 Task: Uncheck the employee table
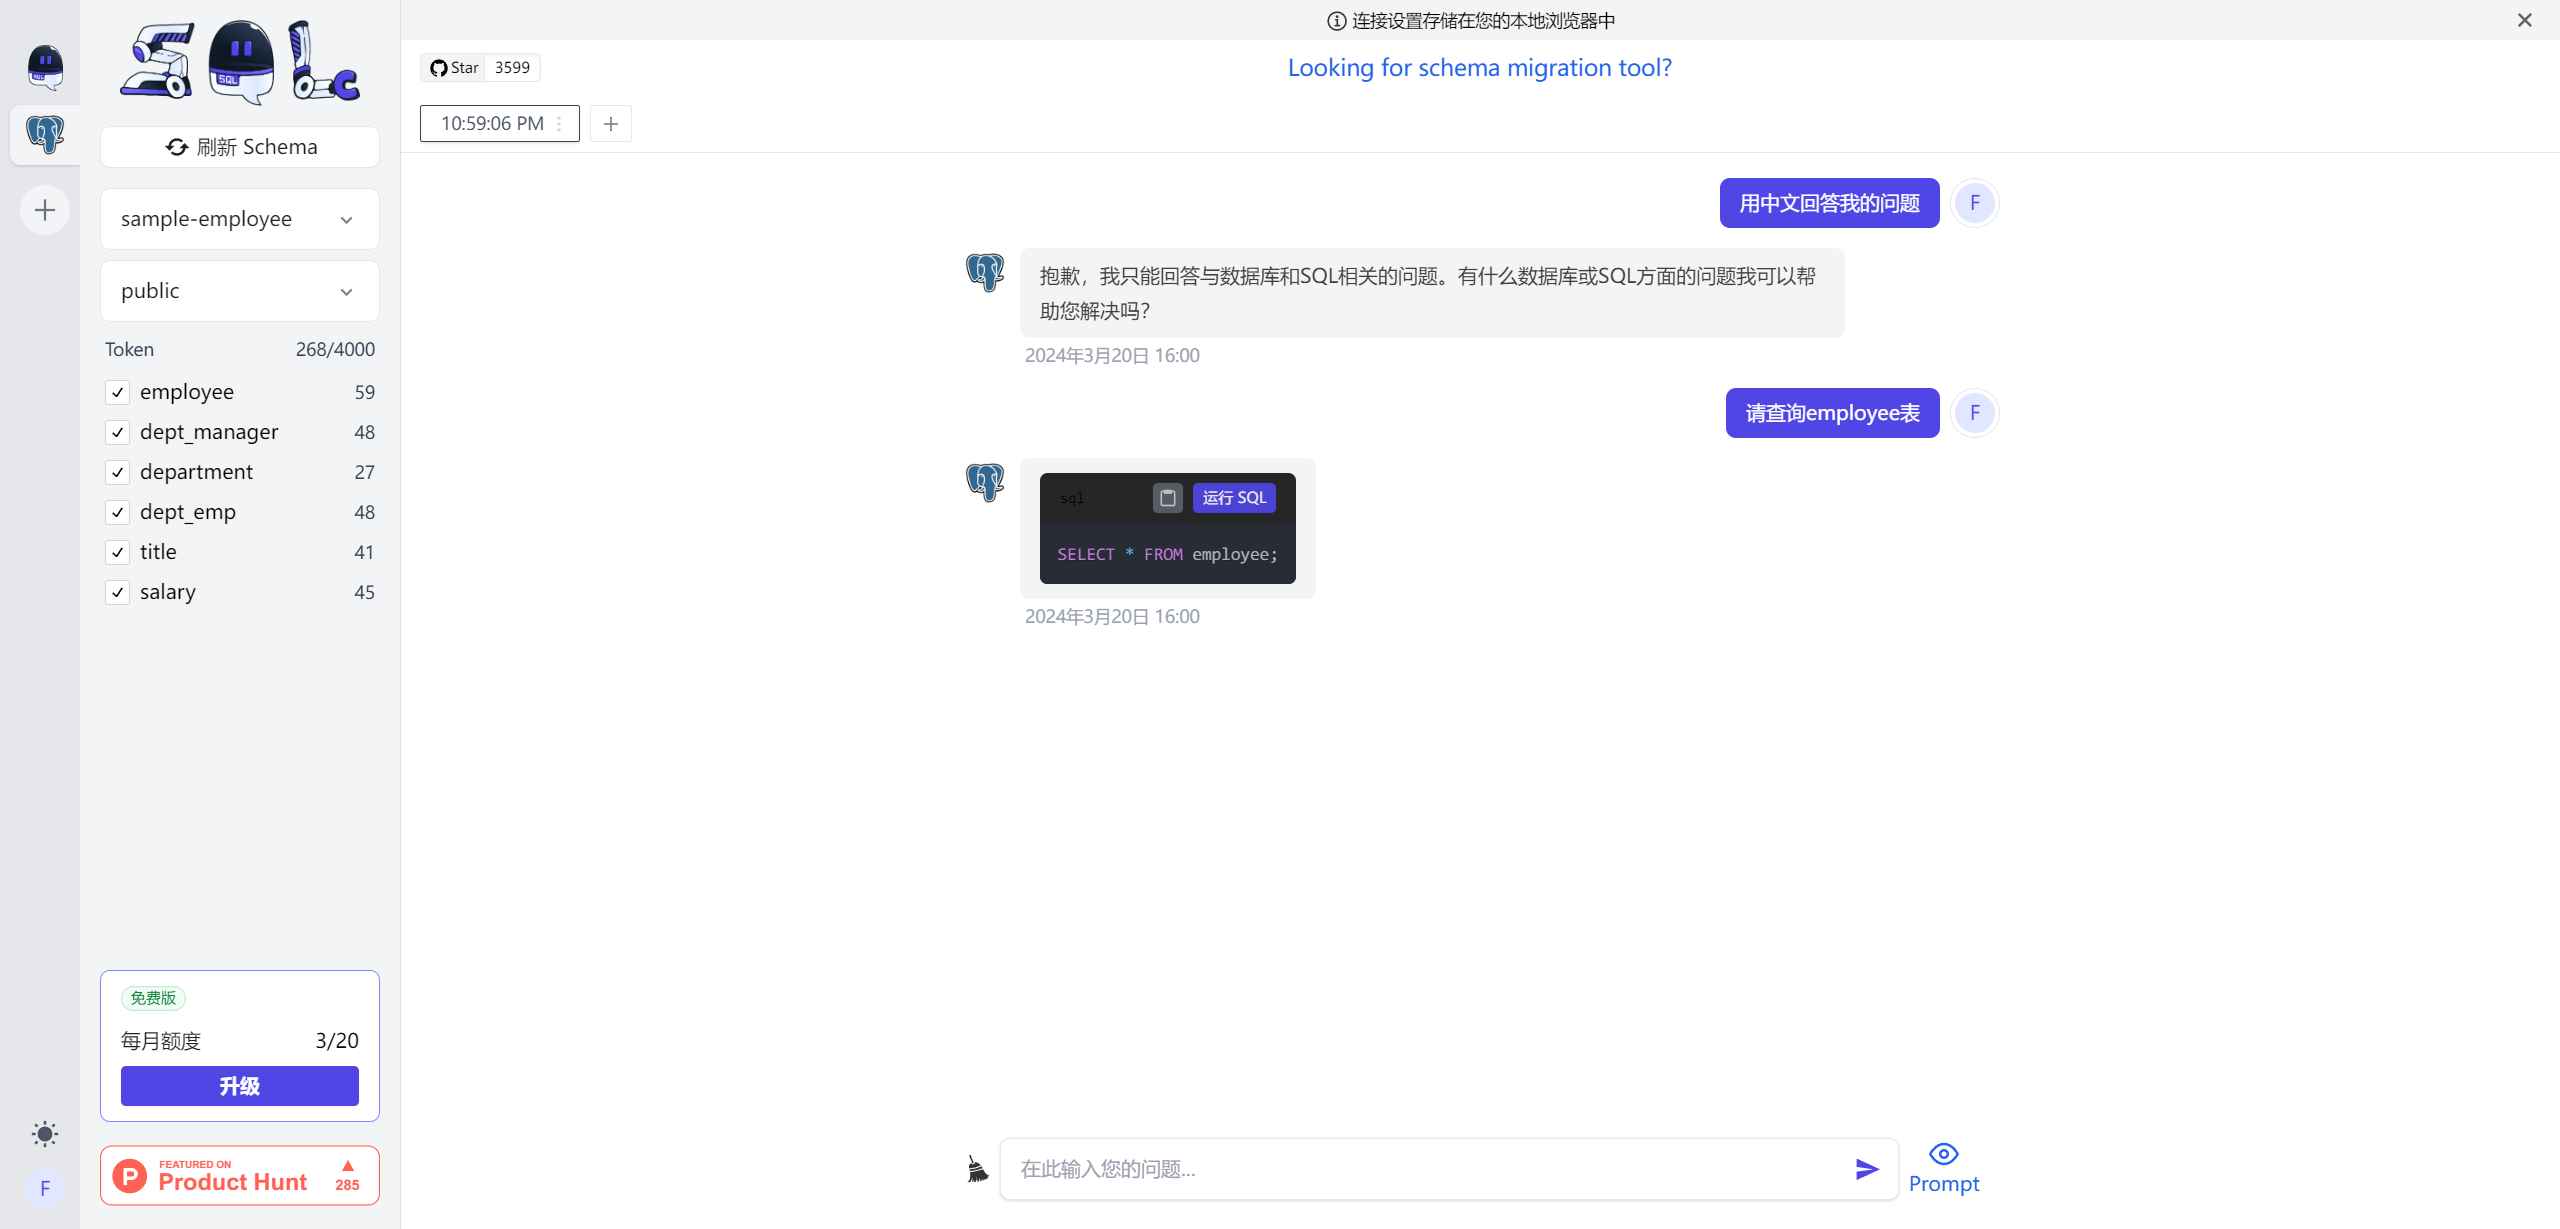117,392
